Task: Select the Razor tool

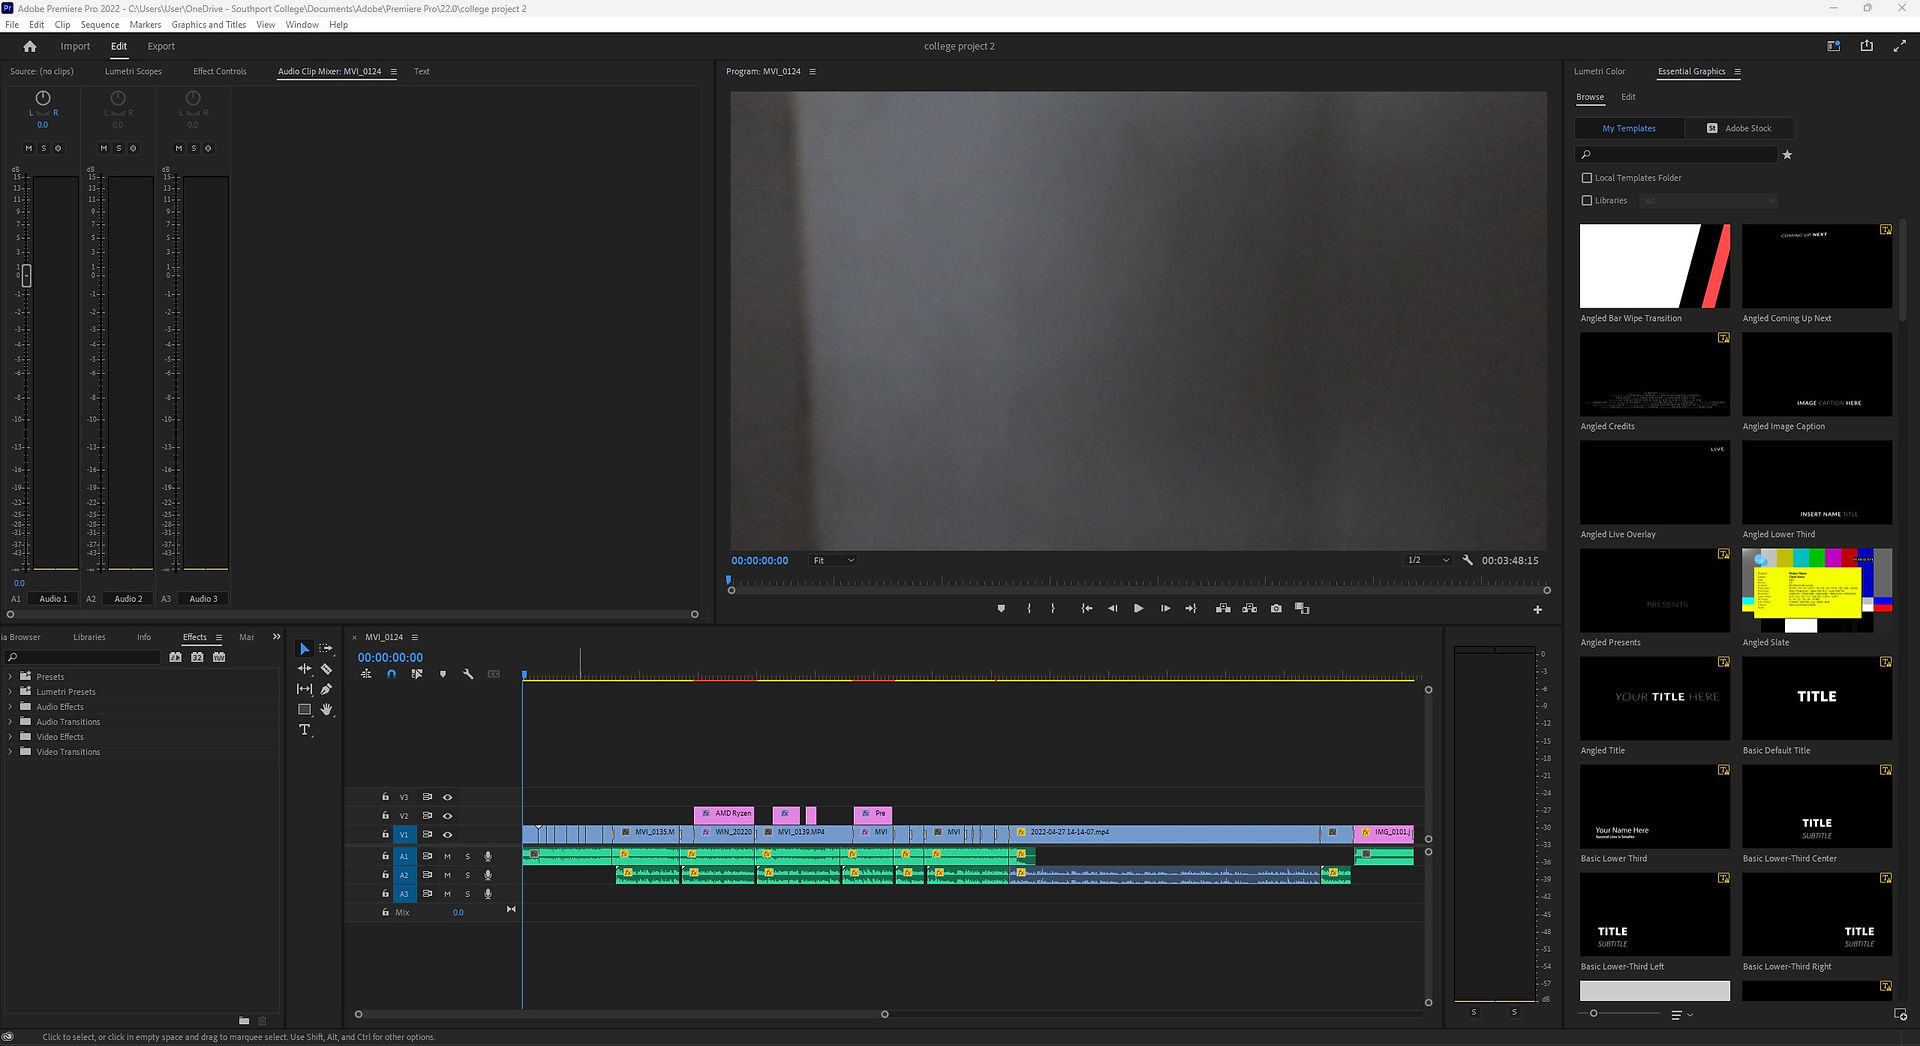Action: click(x=326, y=669)
